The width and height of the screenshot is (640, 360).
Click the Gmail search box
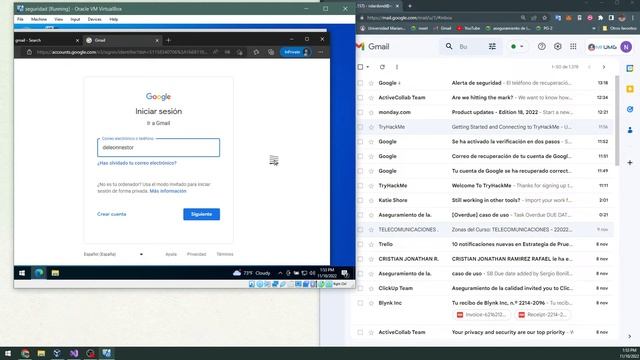(x=471, y=47)
